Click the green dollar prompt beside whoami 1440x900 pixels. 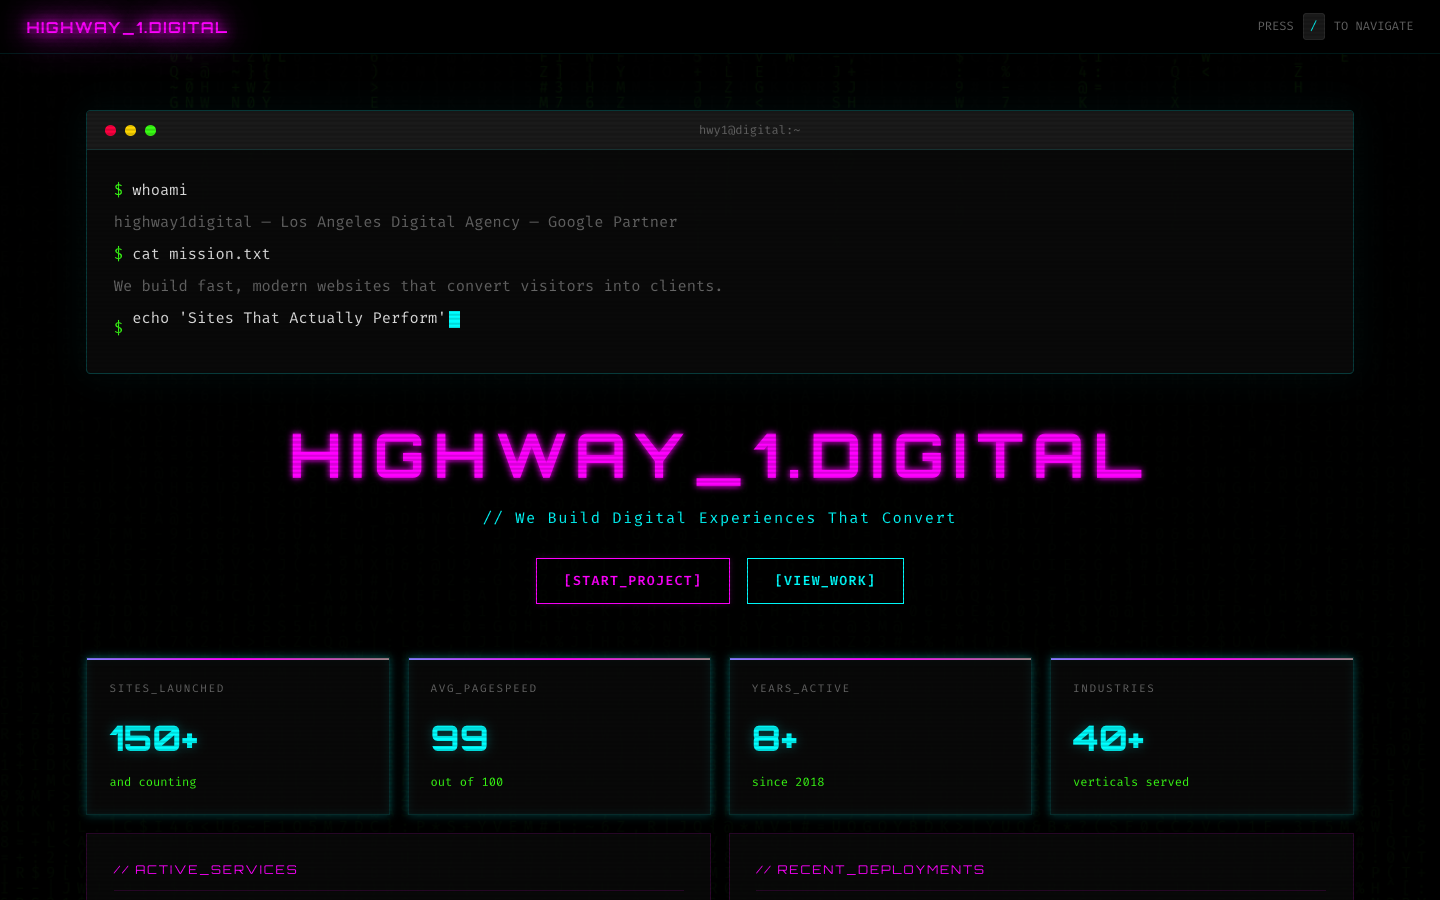(x=118, y=190)
